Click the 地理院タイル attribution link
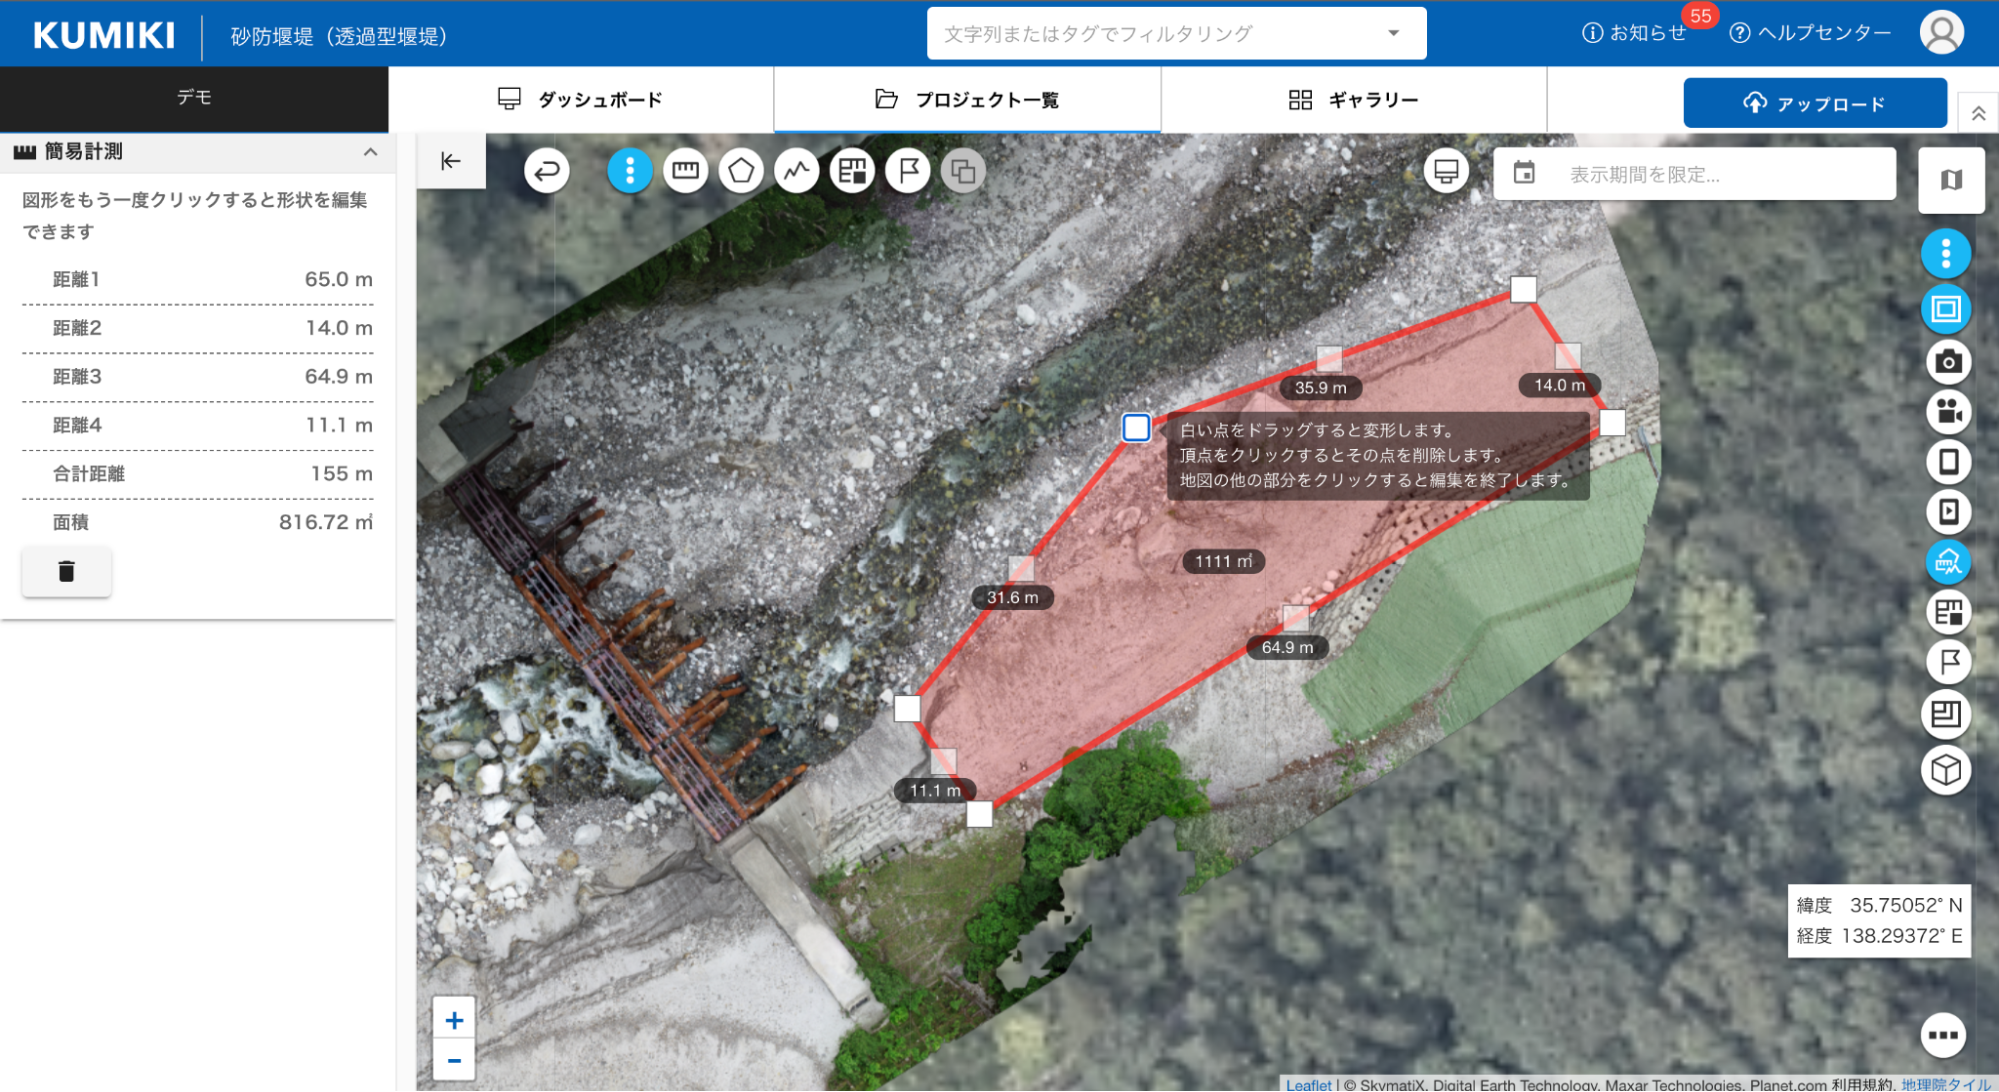The height and width of the screenshot is (1092, 1999). coord(1945,1084)
